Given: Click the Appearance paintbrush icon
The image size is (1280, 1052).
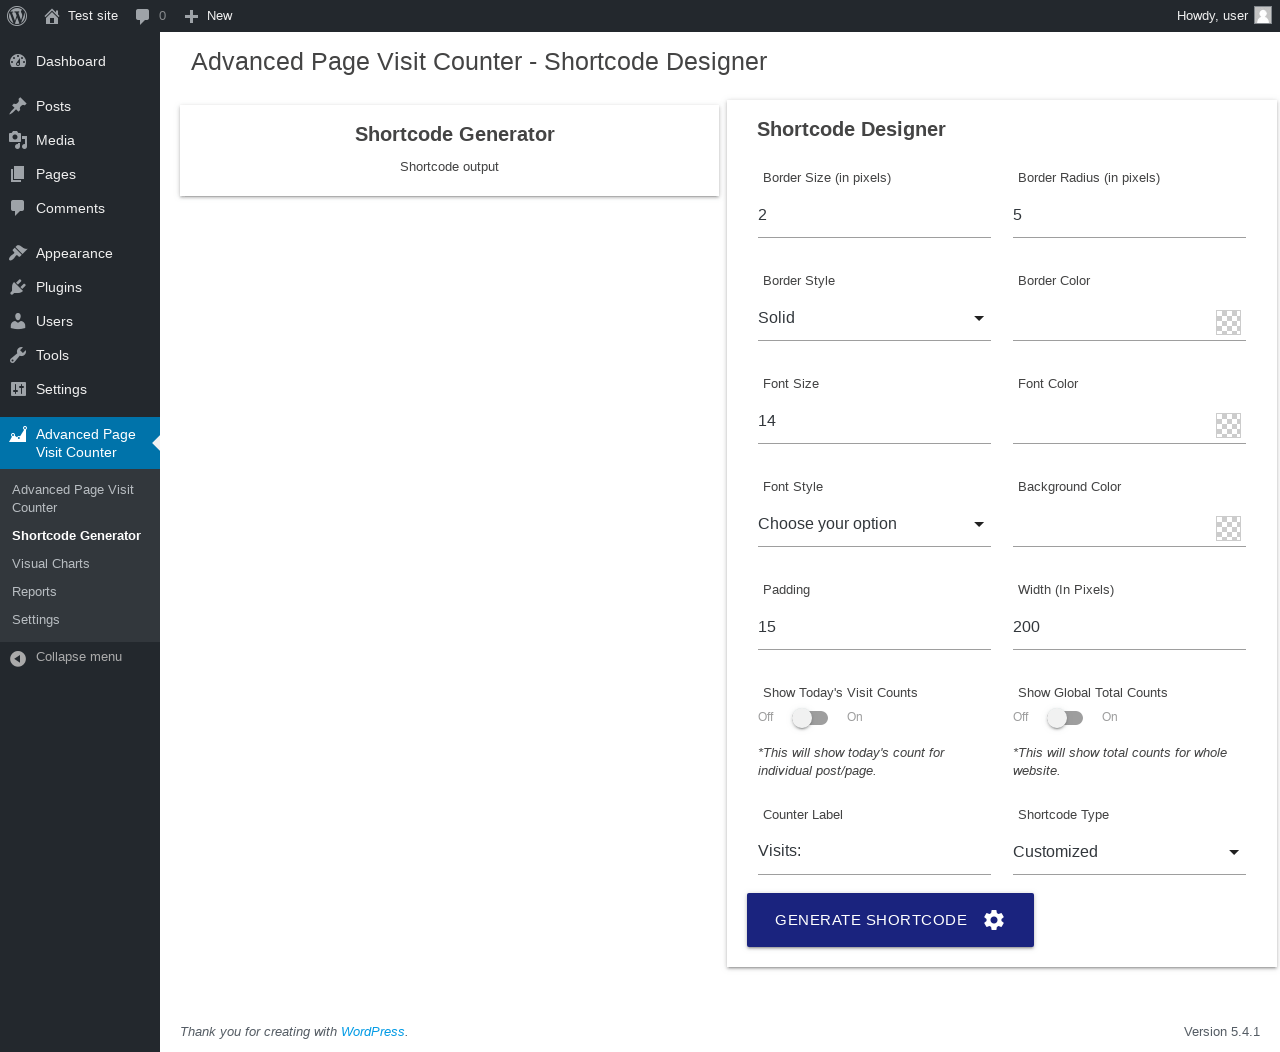Looking at the screenshot, I should [x=18, y=253].
